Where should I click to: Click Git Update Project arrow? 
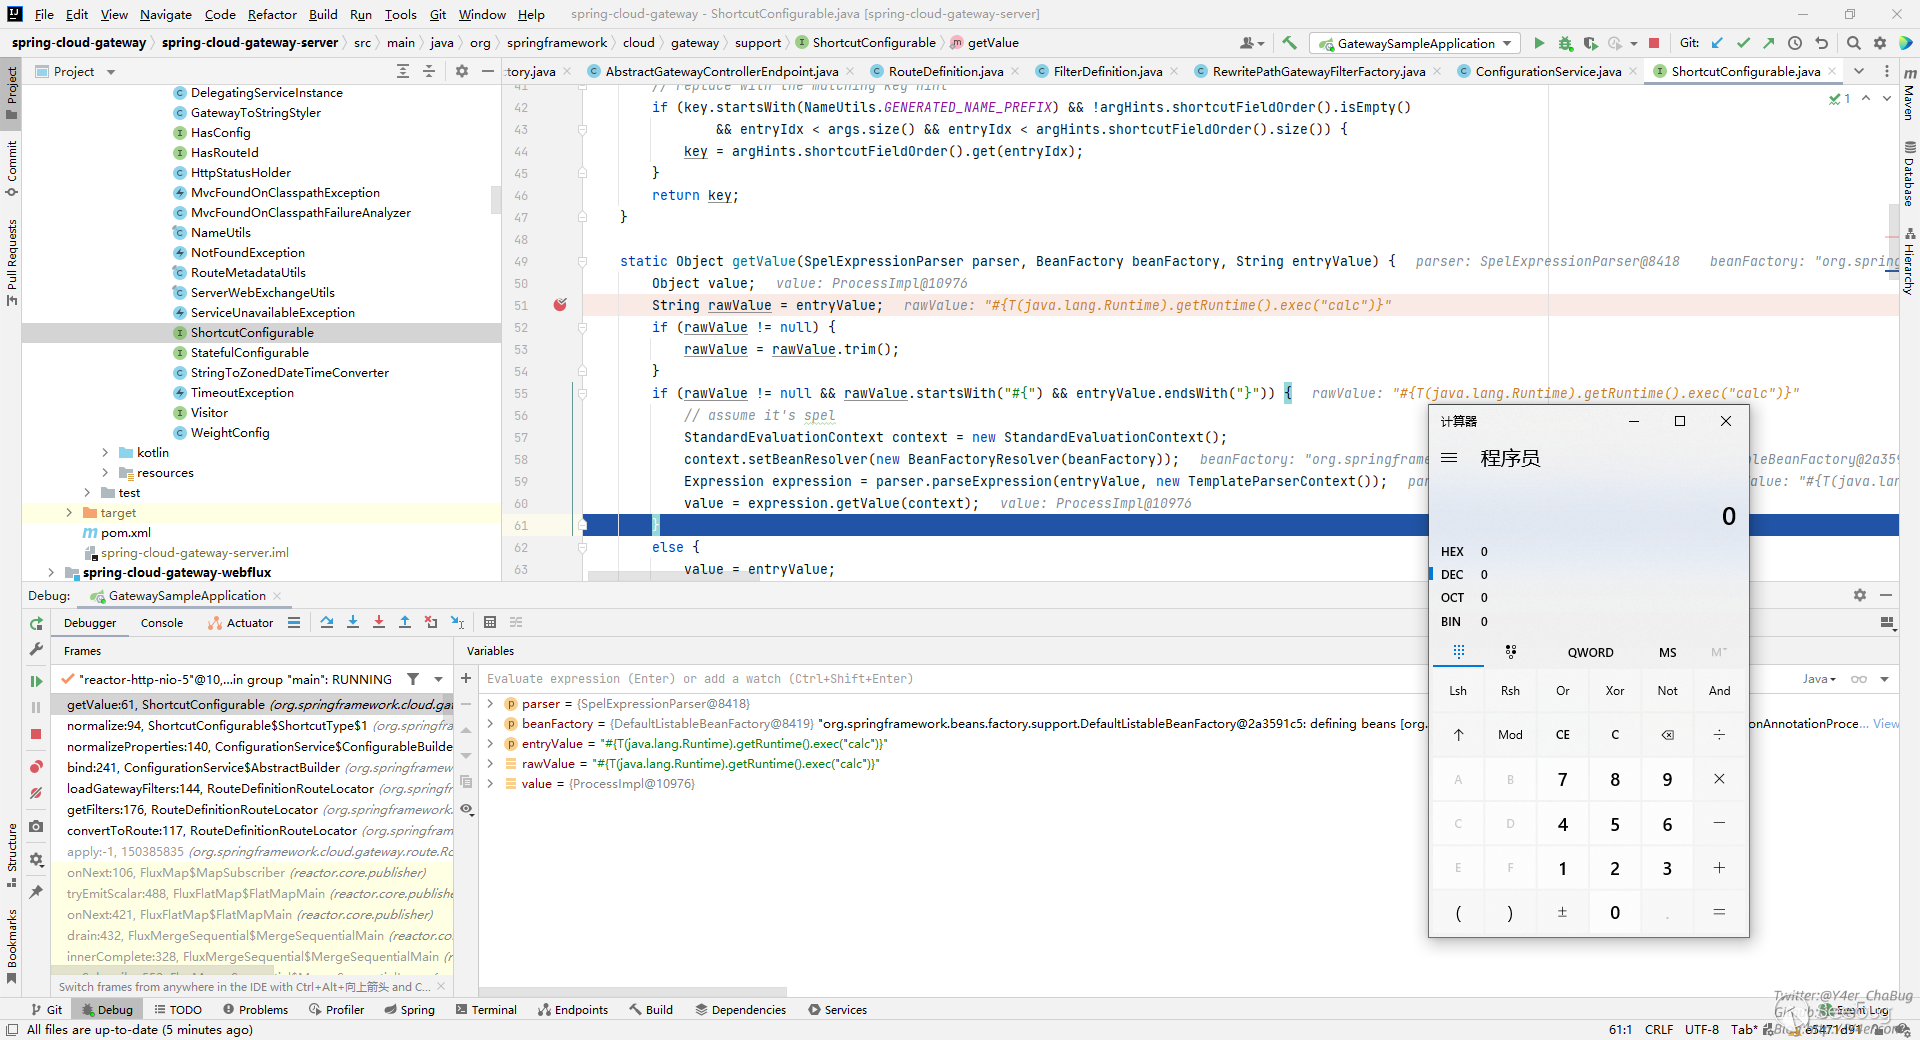(x=1717, y=43)
